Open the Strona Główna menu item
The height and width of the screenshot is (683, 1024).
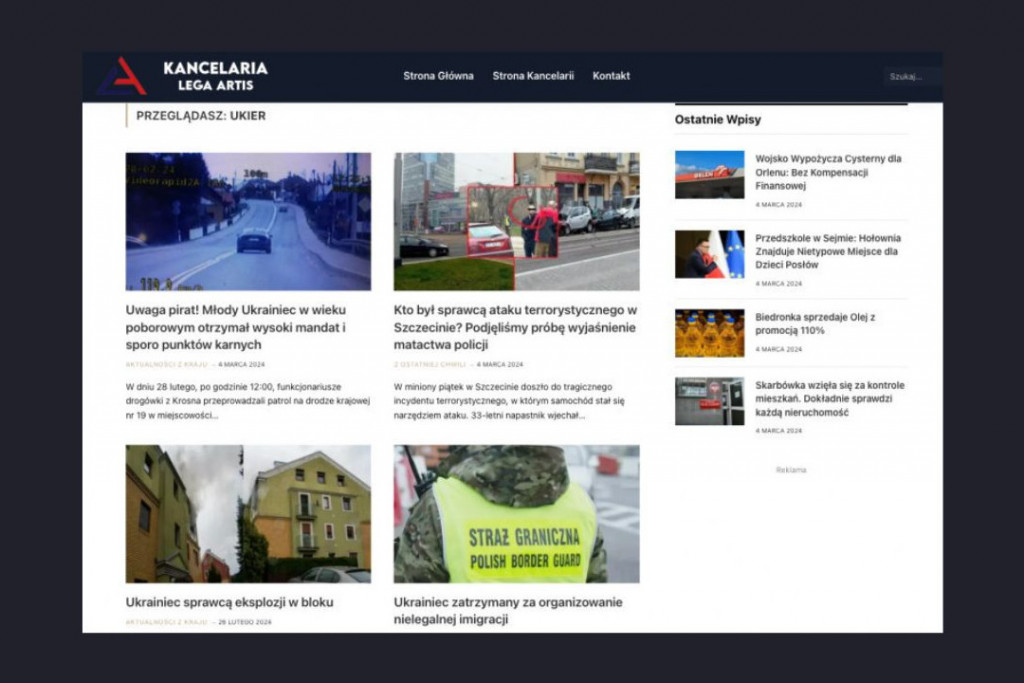tap(438, 76)
